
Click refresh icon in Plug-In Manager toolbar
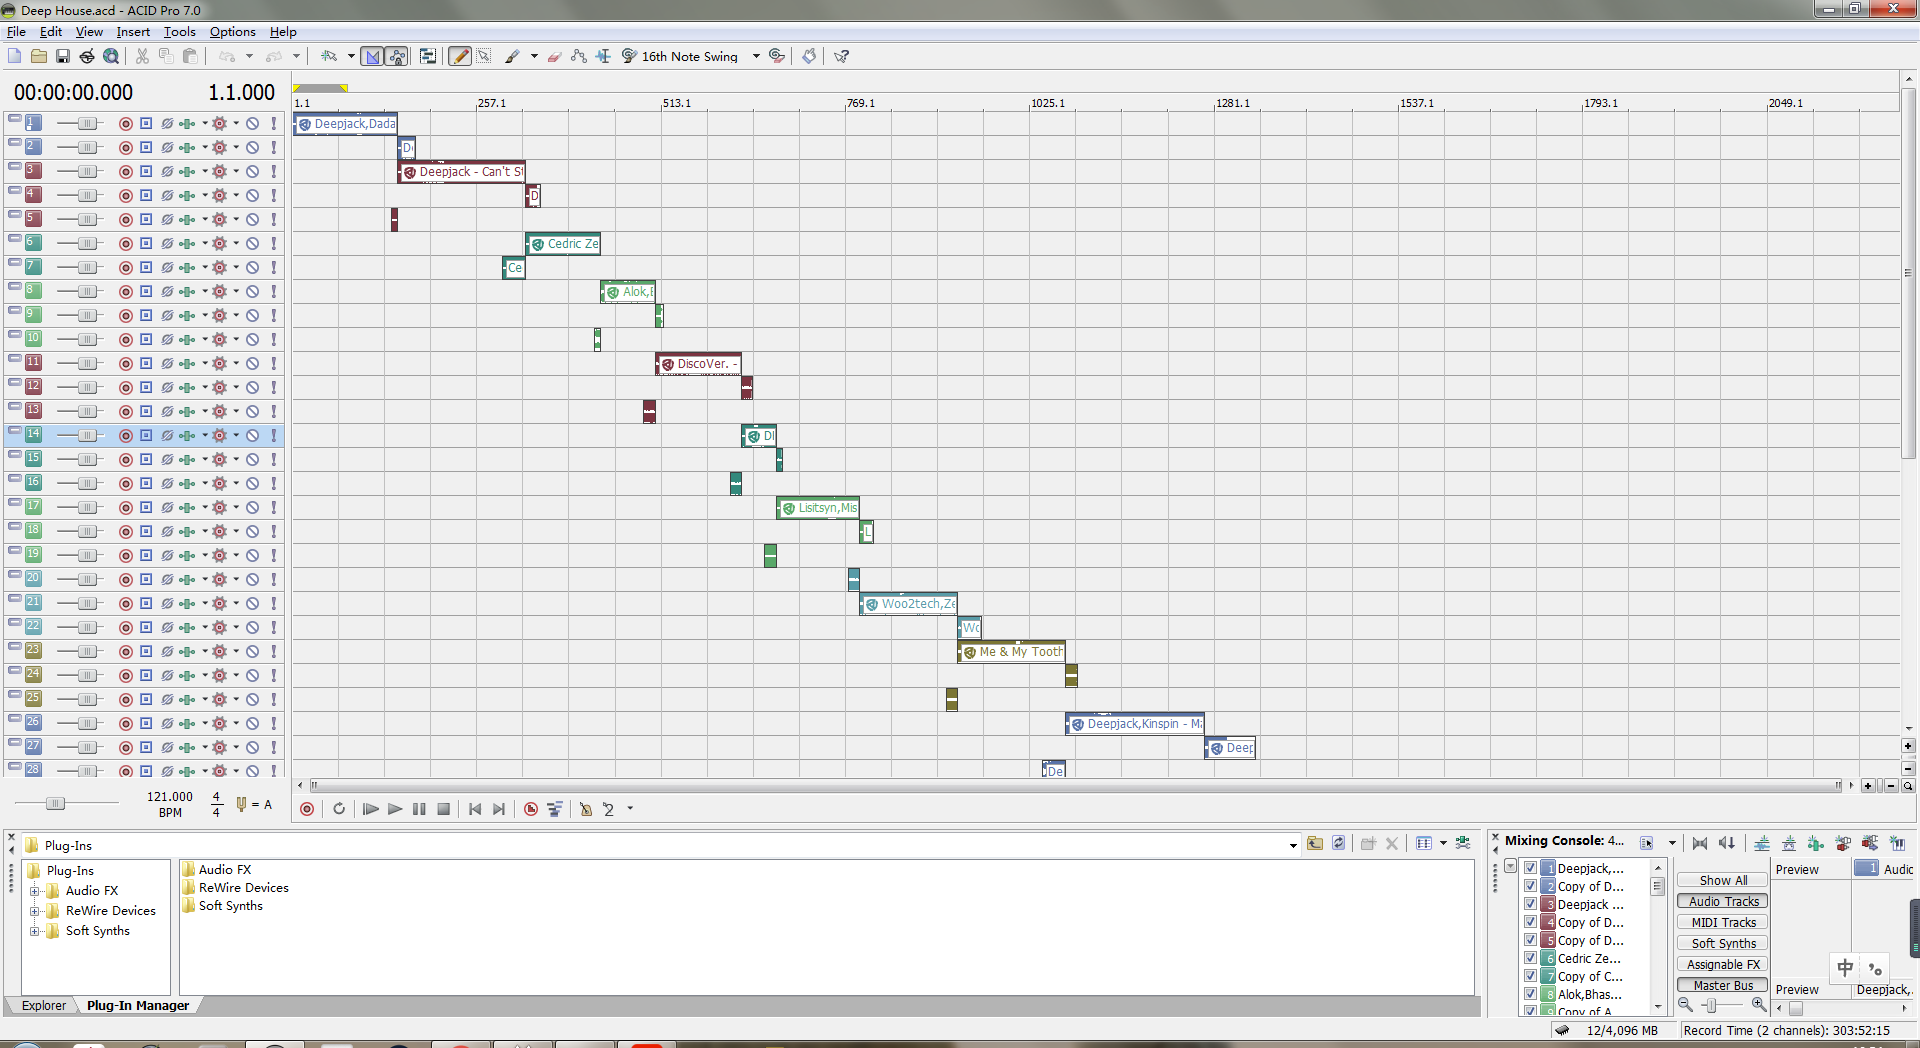click(1339, 843)
